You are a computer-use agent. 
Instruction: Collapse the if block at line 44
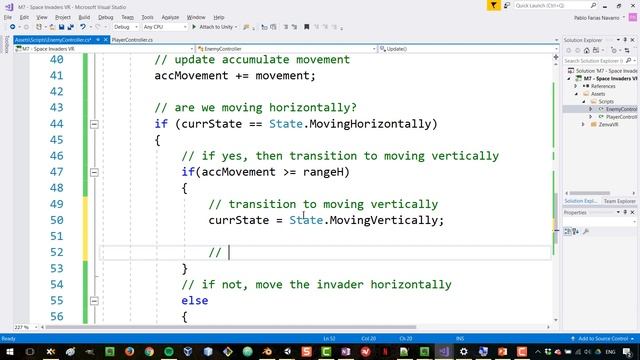point(94,124)
